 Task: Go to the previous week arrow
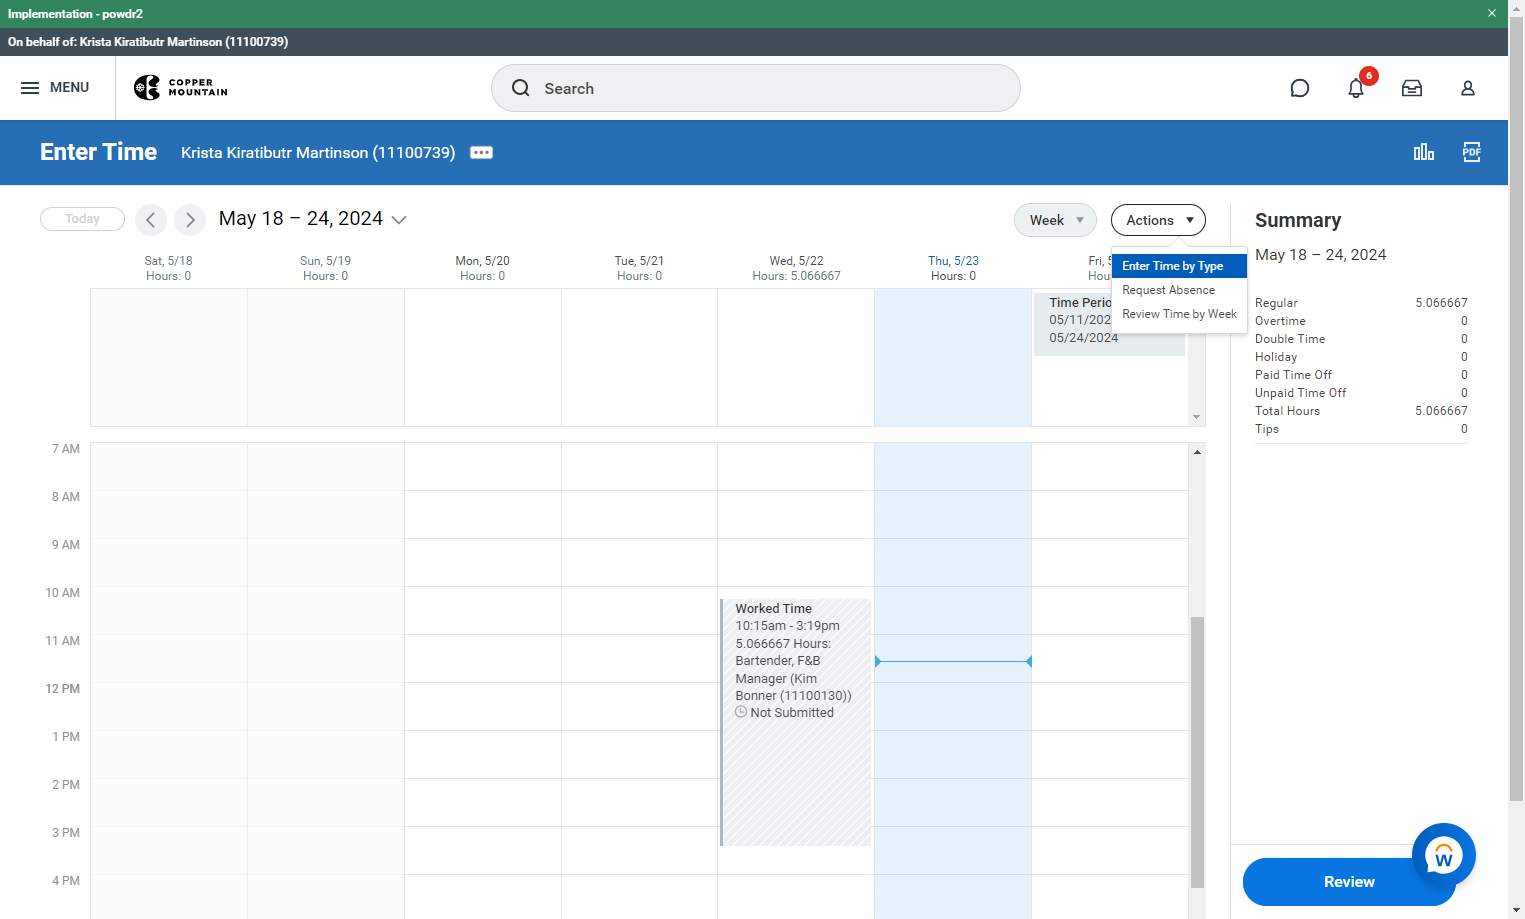(150, 219)
